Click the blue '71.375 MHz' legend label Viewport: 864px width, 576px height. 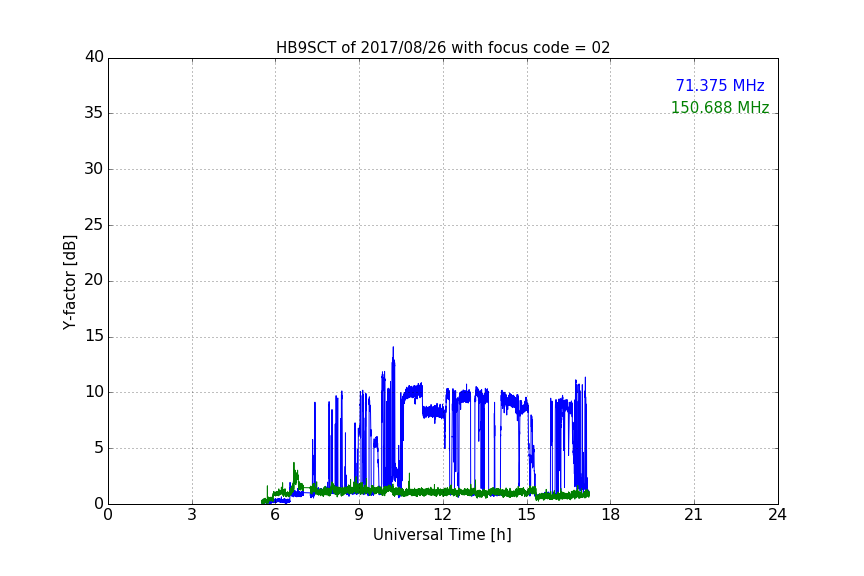click(720, 86)
